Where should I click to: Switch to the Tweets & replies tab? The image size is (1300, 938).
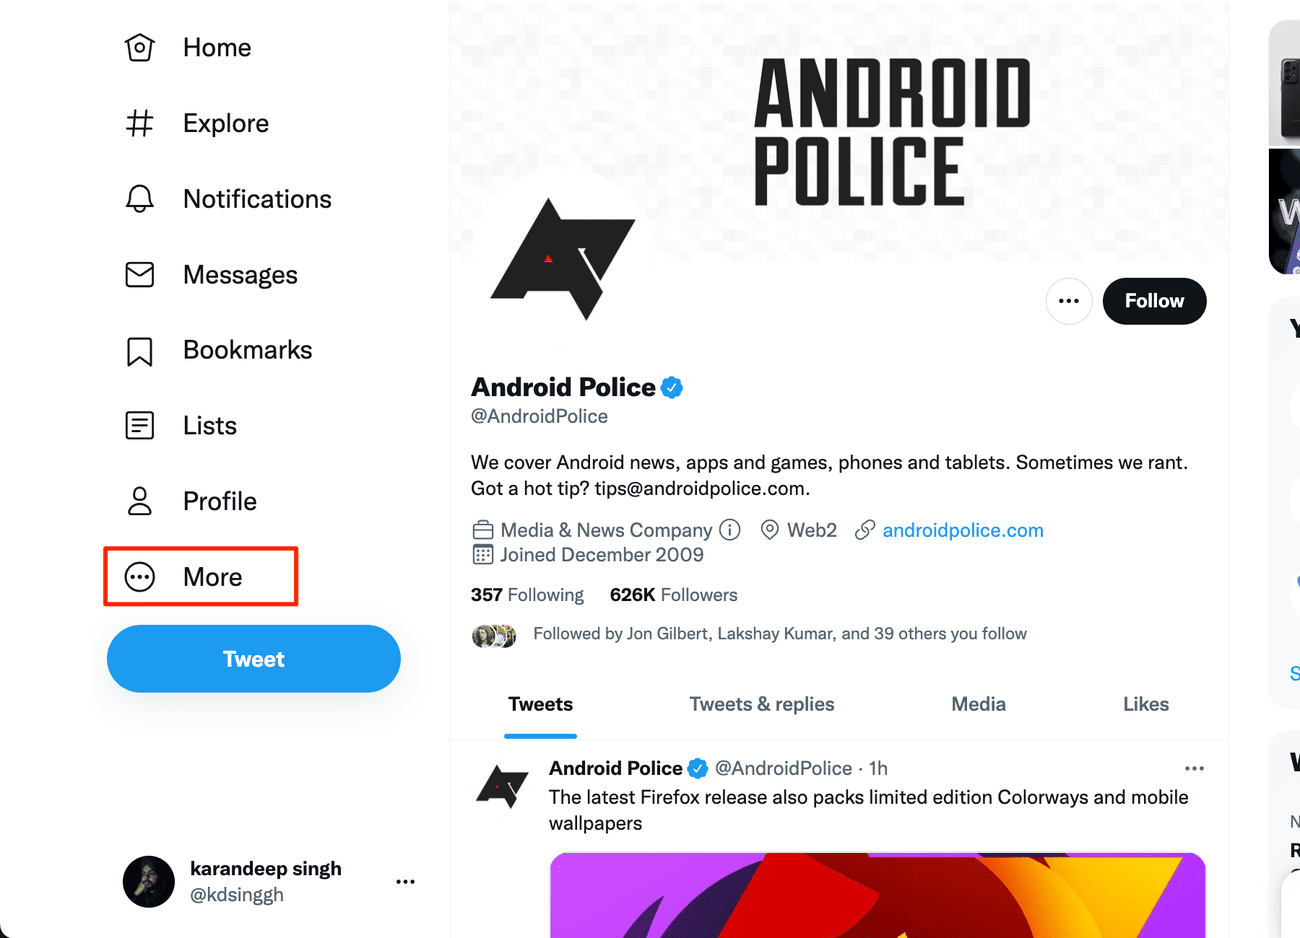(x=762, y=704)
